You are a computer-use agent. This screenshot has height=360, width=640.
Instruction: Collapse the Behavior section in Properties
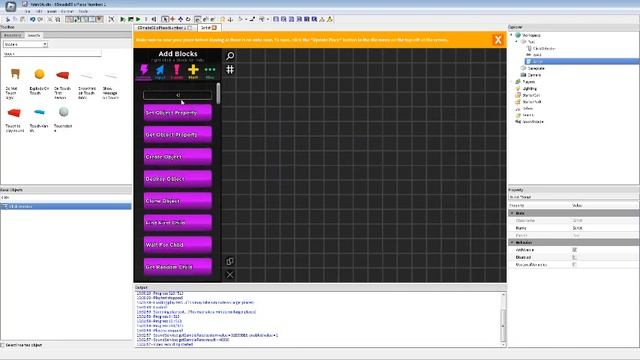click(x=512, y=242)
